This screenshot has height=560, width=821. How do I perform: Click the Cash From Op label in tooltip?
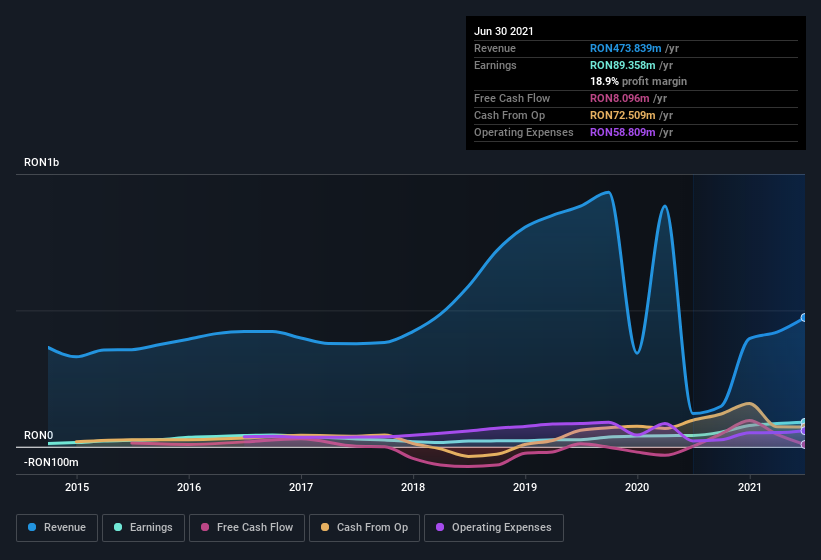pyautogui.click(x=509, y=115)
